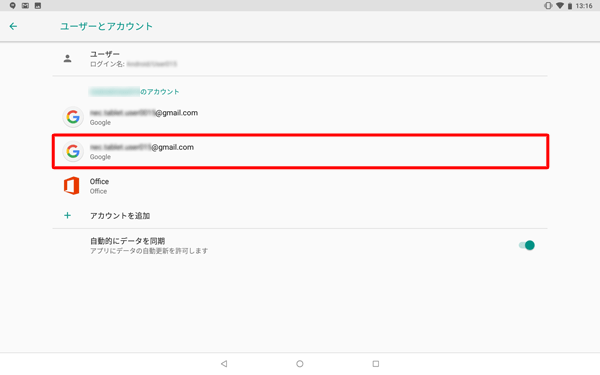
Task: Click the 13:16 clock
Action: point(584,6)
